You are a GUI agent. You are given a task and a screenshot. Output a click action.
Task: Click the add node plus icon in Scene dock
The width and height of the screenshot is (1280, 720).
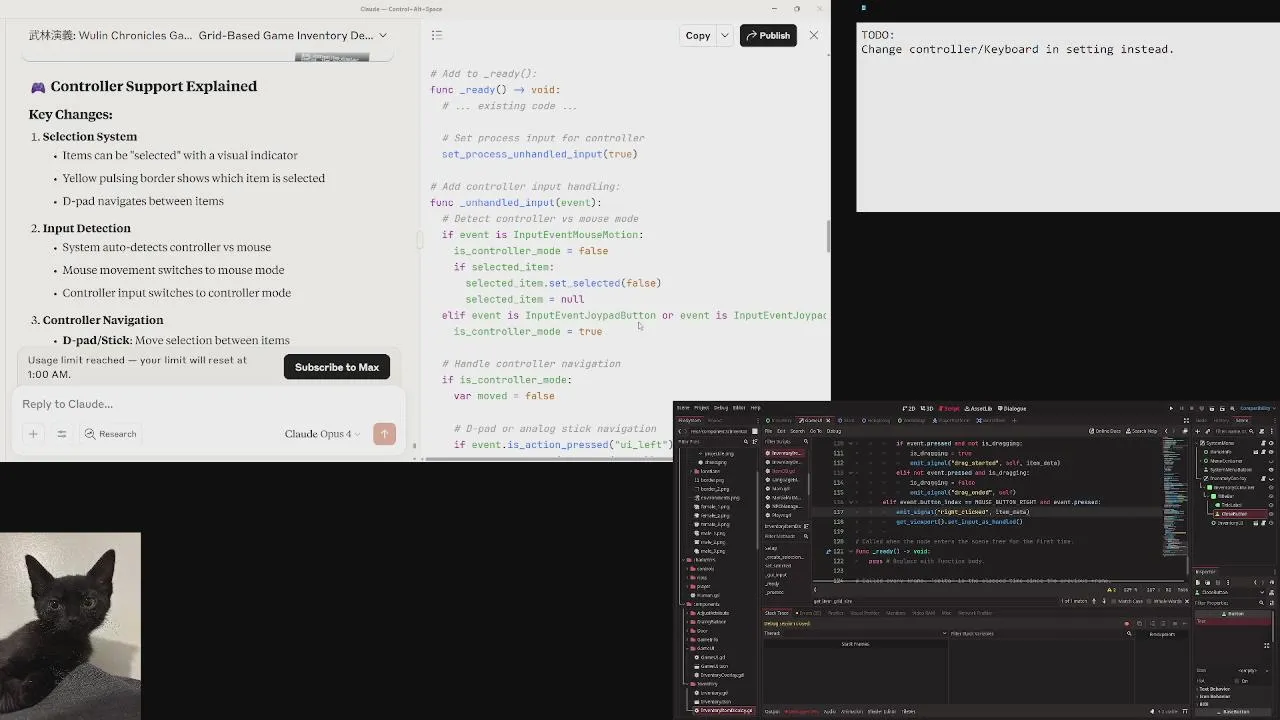(x=1197, y=431)
